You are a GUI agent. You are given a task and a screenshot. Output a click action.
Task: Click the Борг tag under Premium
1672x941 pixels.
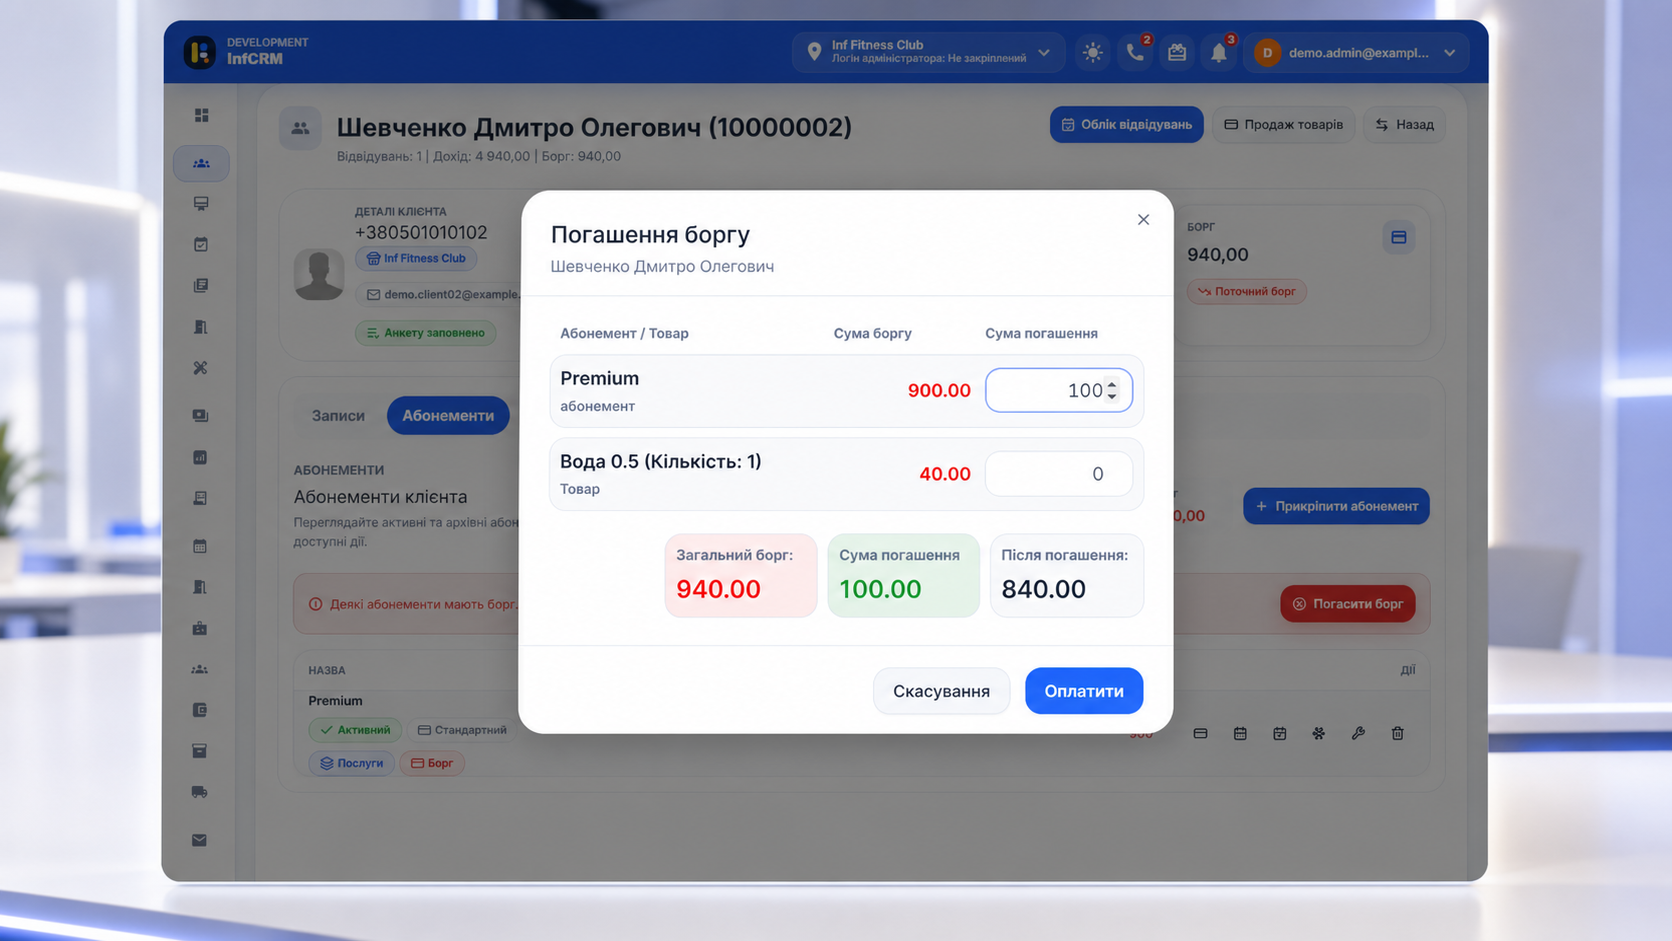(x=432, y=763)
